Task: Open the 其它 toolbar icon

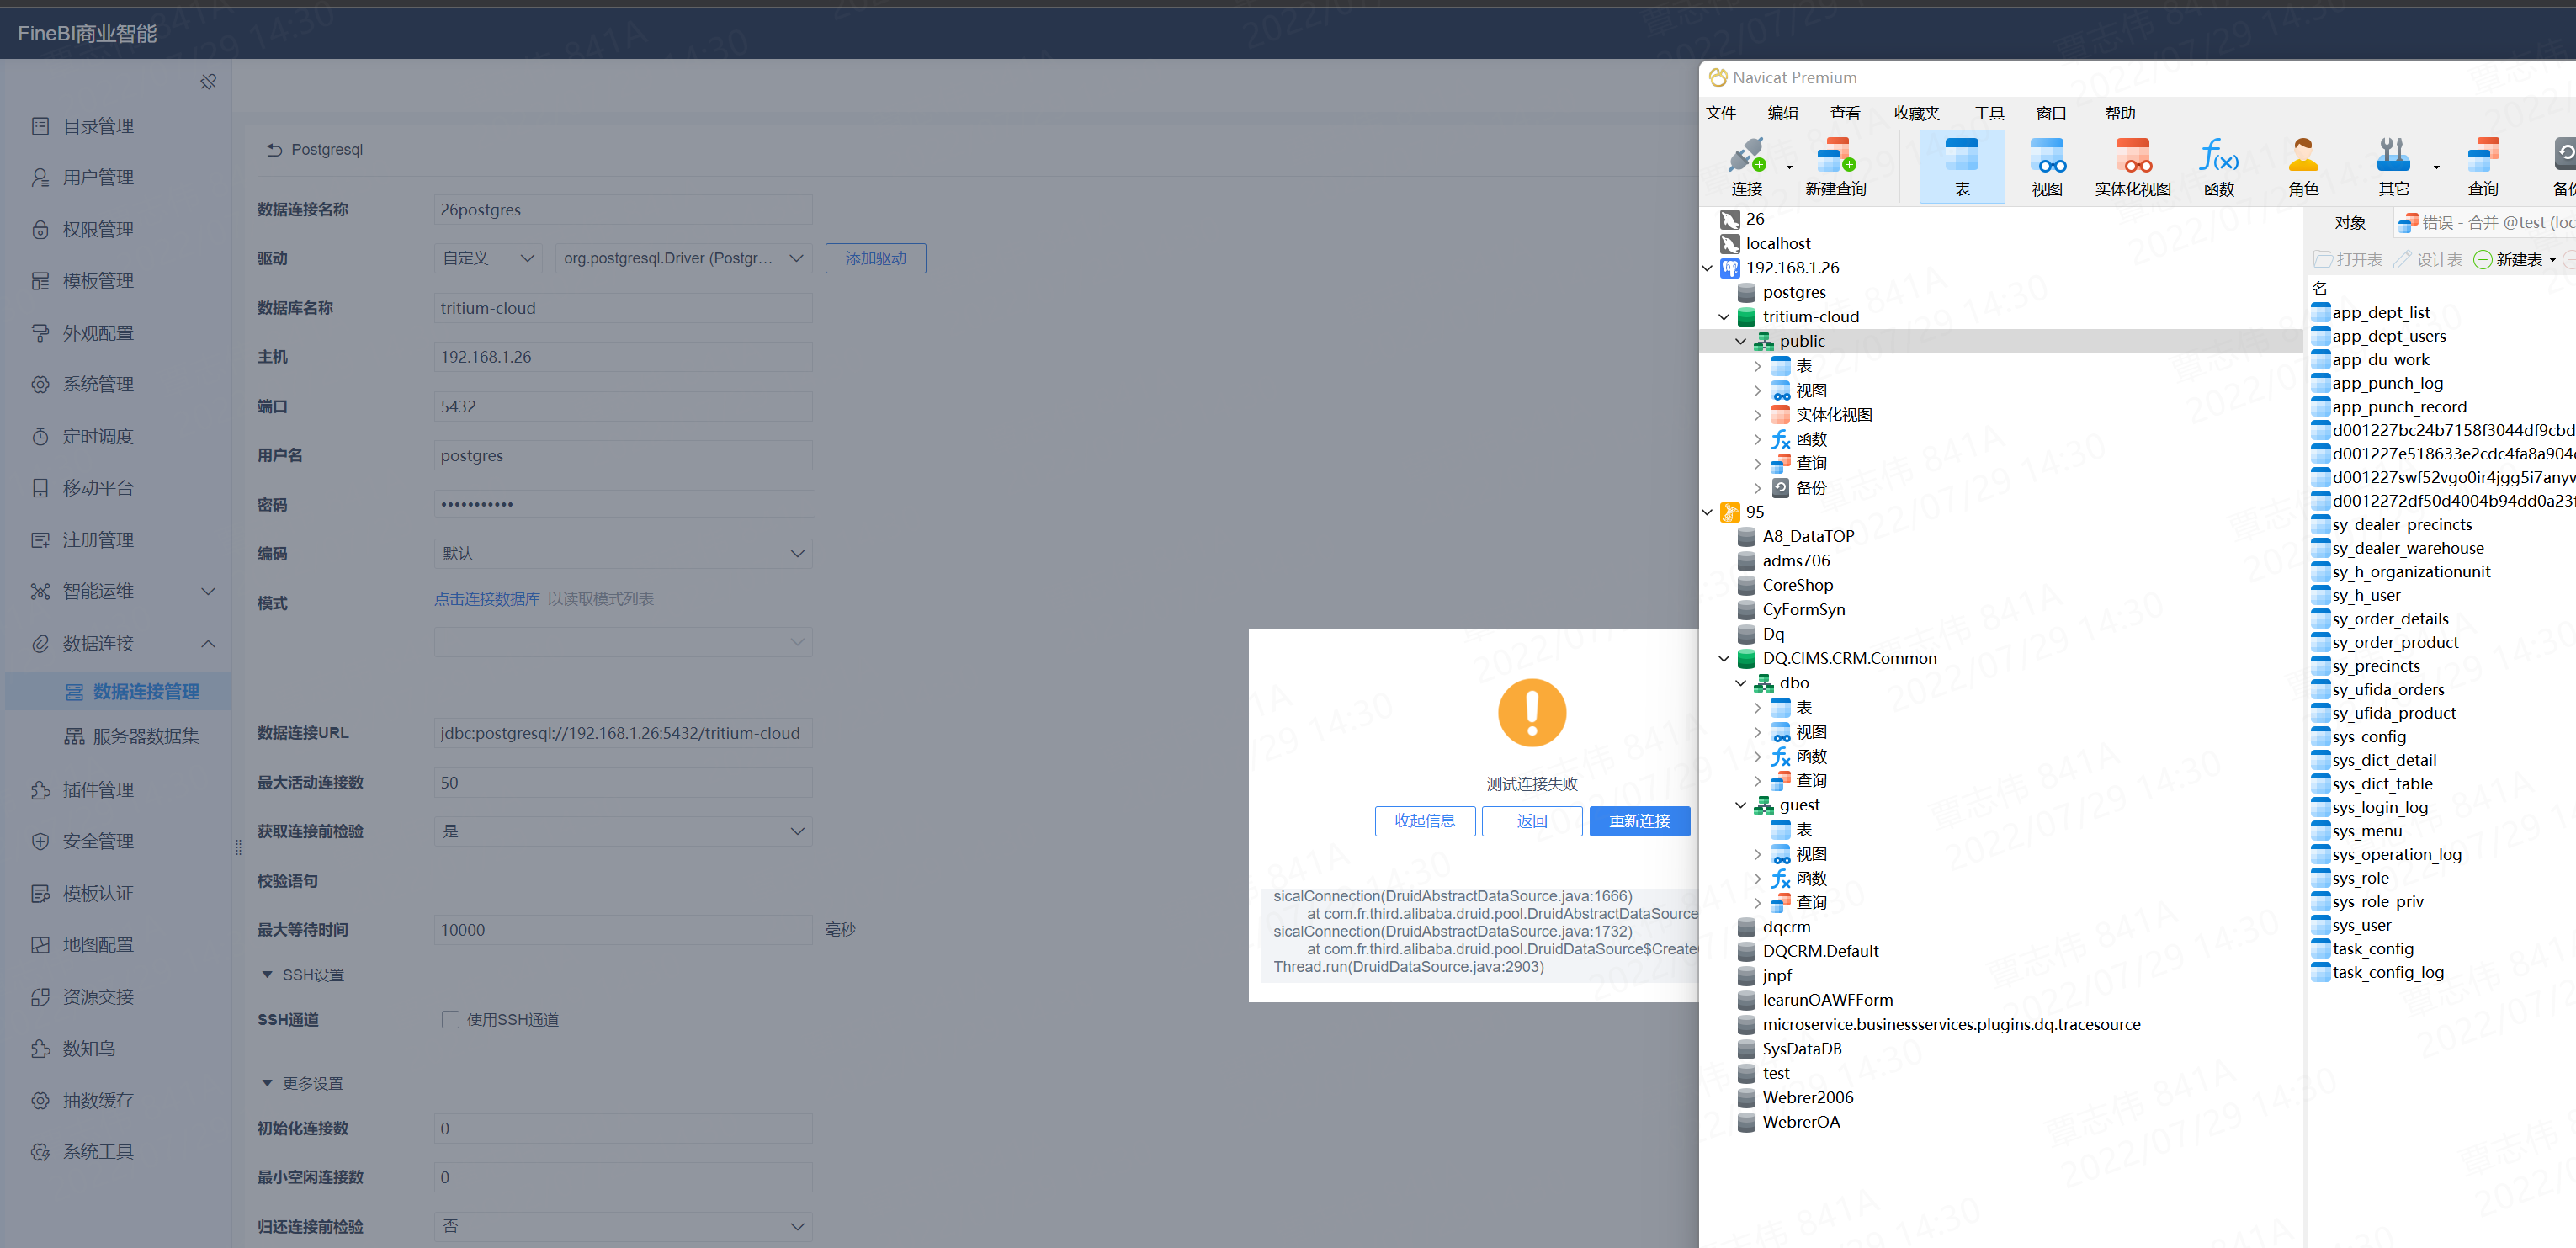Action: 2393,167
